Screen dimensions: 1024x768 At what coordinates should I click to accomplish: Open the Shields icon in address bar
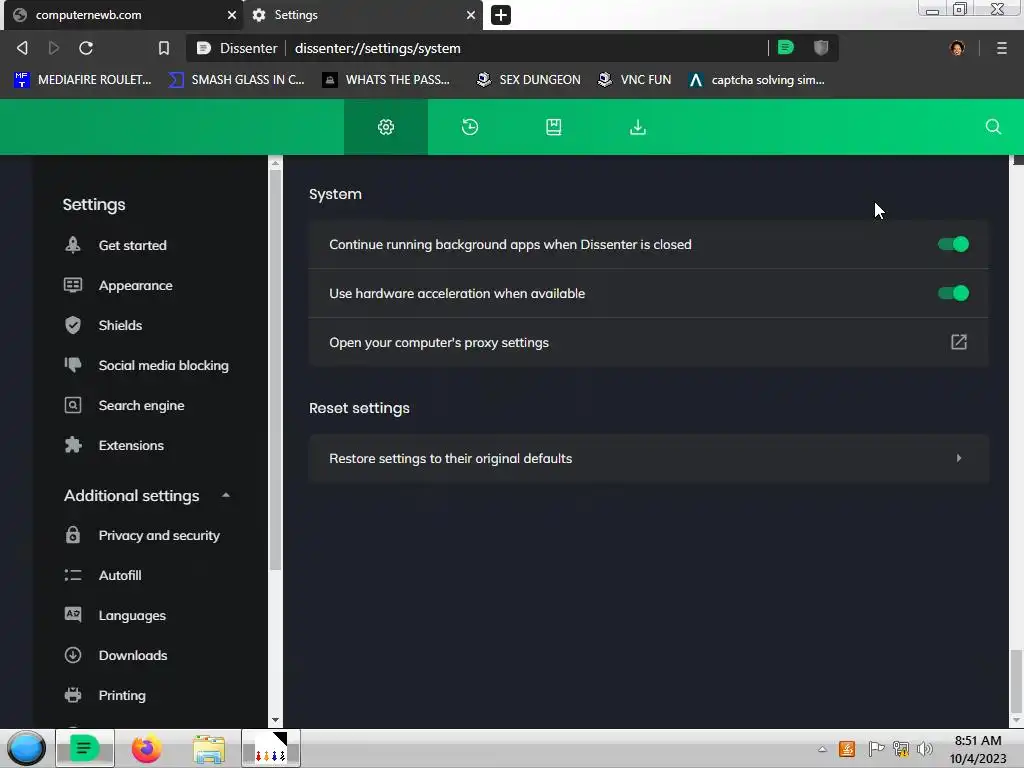click(x=821, y=47)
